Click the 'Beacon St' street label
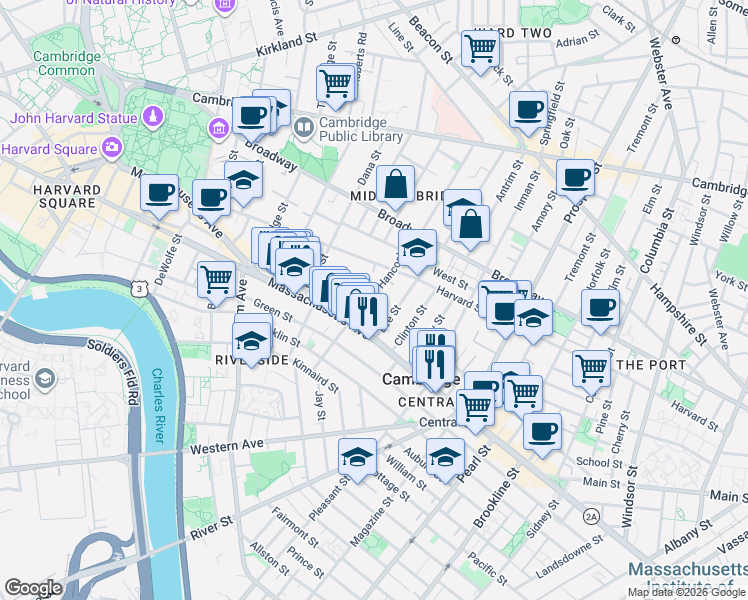The height and width of the screenshot is (600, 748). tap(430, 40)
